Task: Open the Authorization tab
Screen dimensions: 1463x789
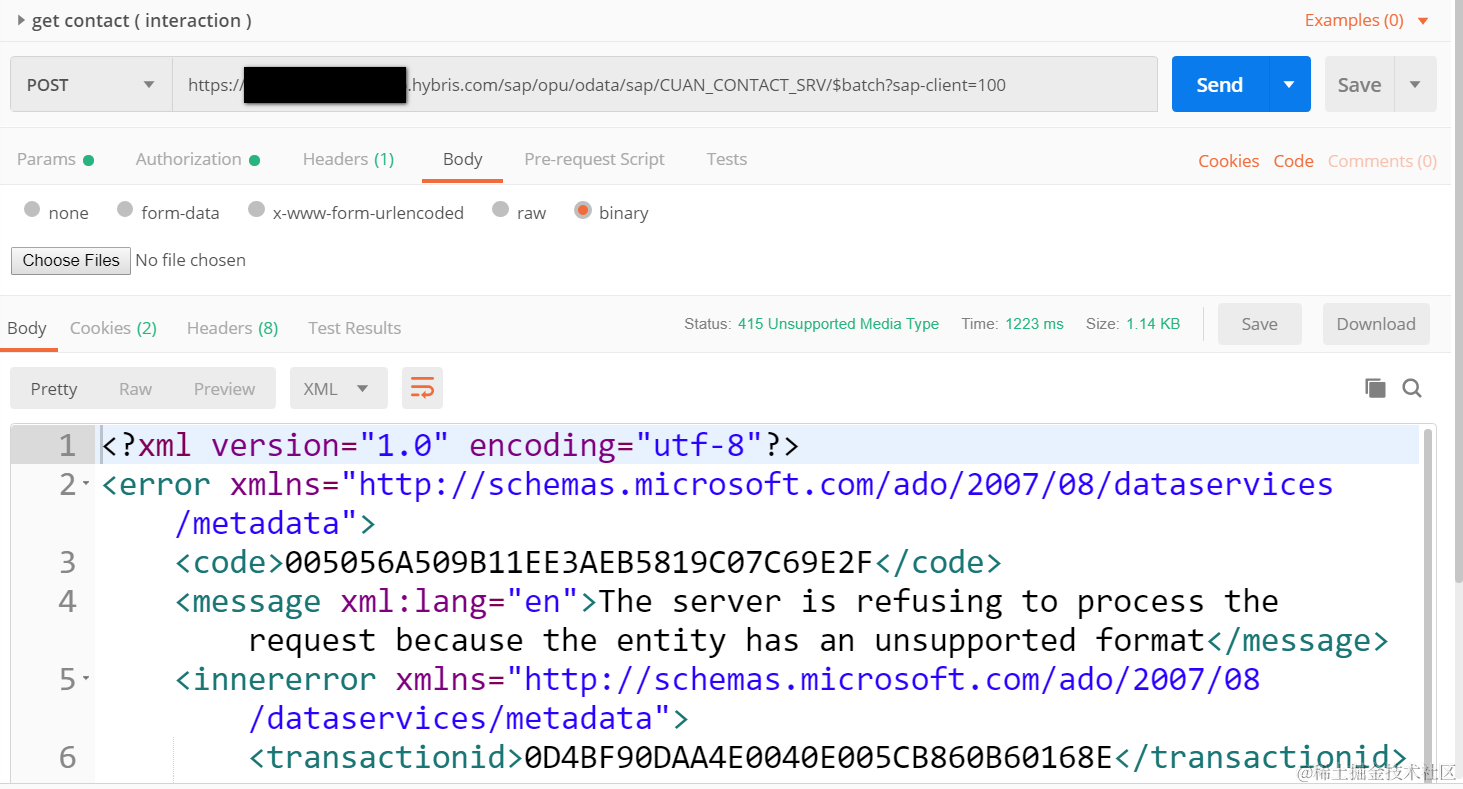Action: (197, 159)
